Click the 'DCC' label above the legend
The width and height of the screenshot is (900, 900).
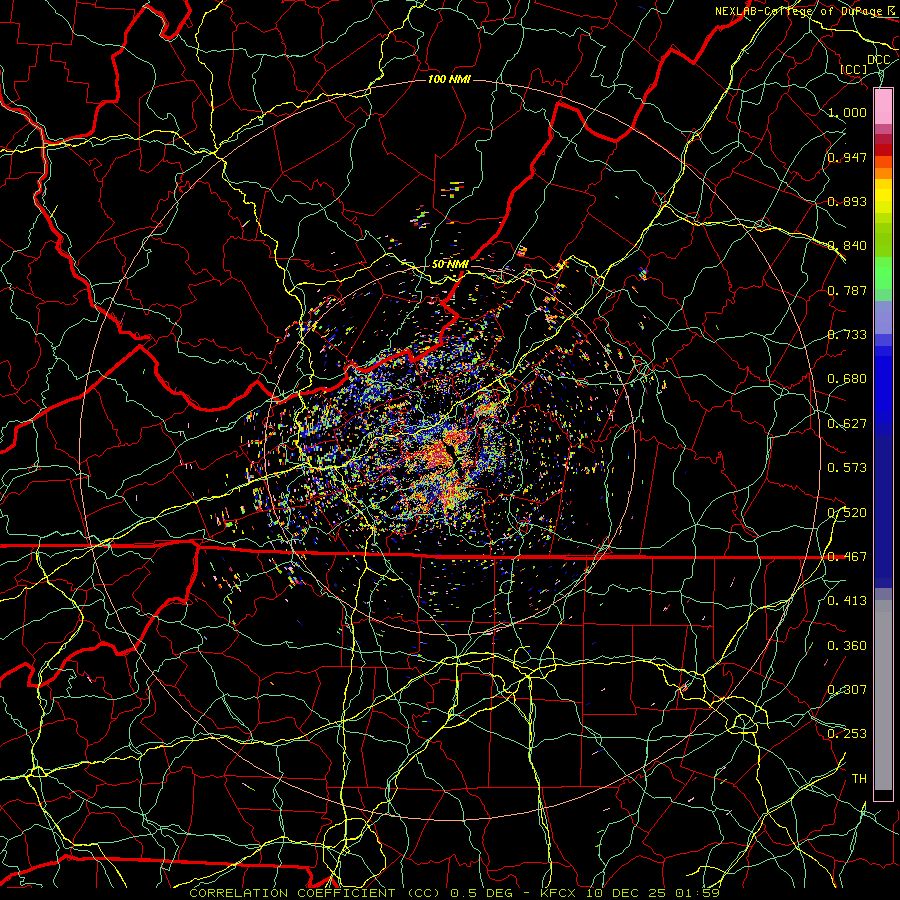(x=878, y=60)
